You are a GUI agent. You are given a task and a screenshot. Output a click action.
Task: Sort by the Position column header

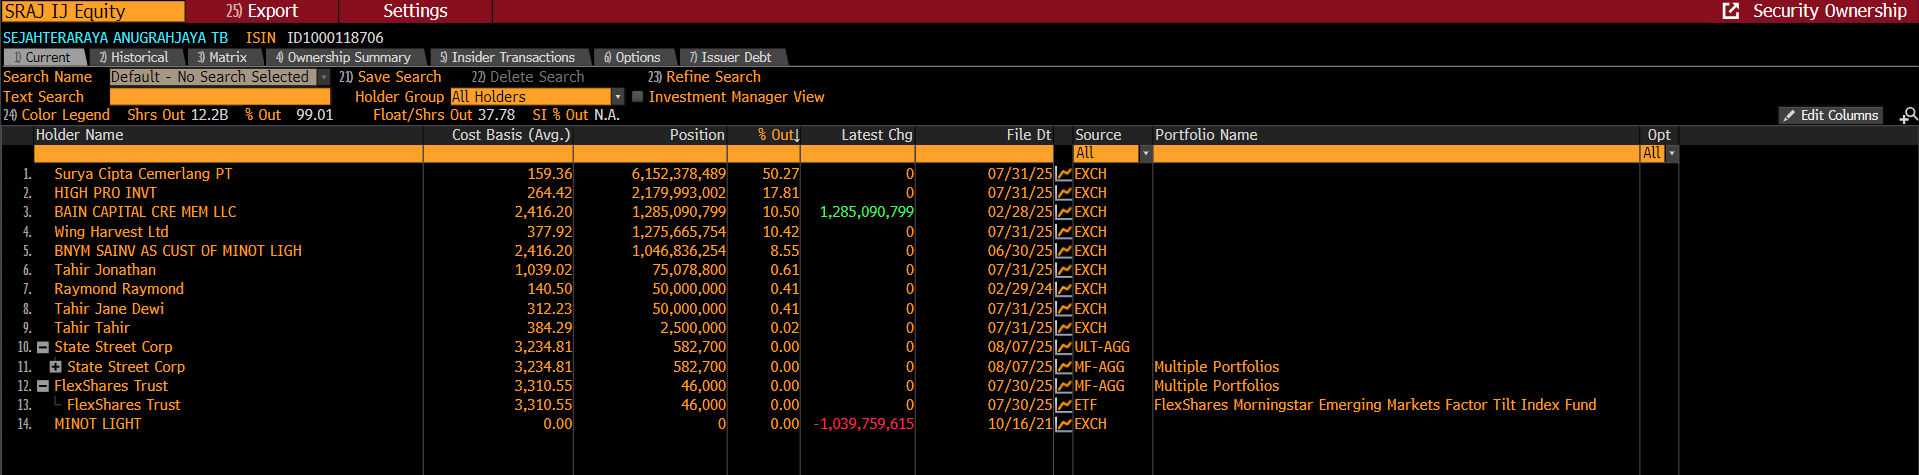click(x=697, y=135)
